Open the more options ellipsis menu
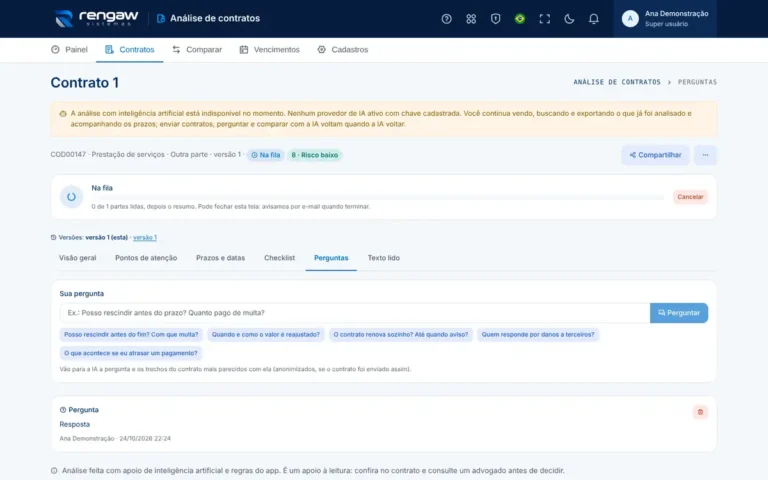The image size is (768, 480). [705, 155]
